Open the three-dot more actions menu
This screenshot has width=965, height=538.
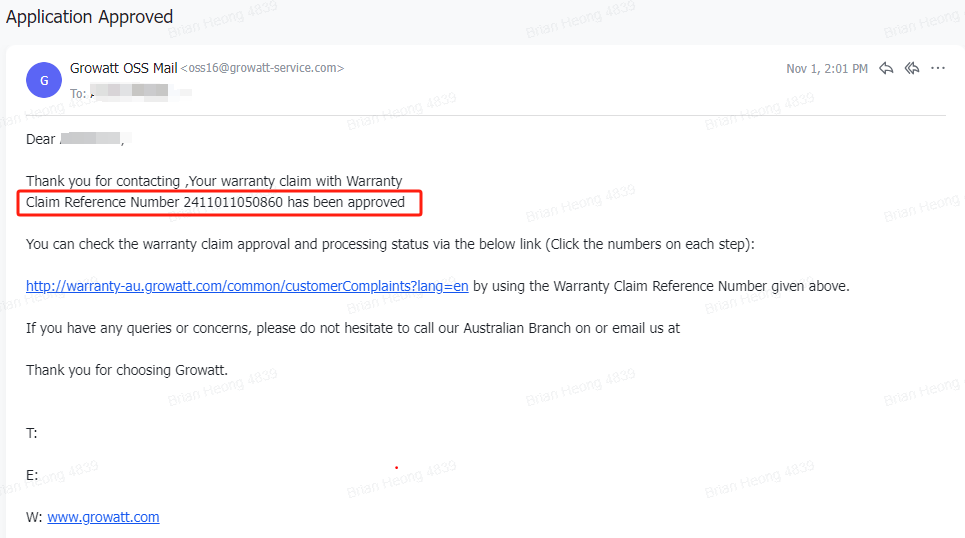(938, 69)
